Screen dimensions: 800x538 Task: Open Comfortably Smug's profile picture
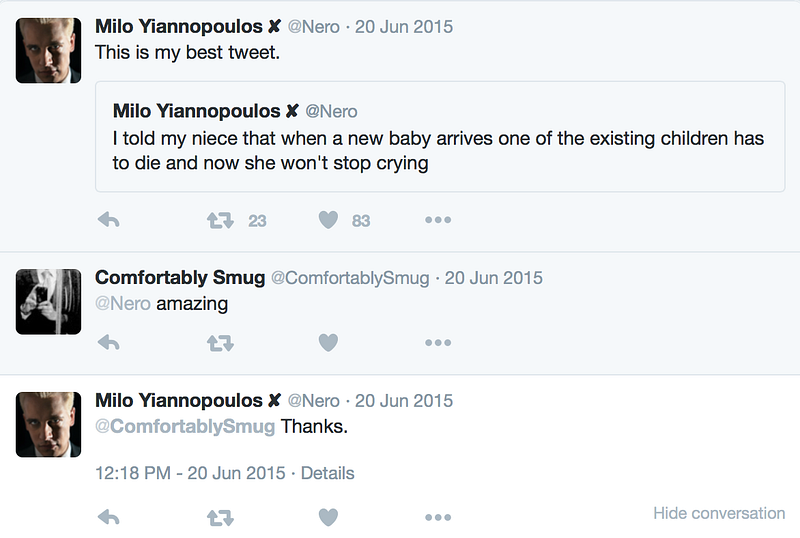48,301
